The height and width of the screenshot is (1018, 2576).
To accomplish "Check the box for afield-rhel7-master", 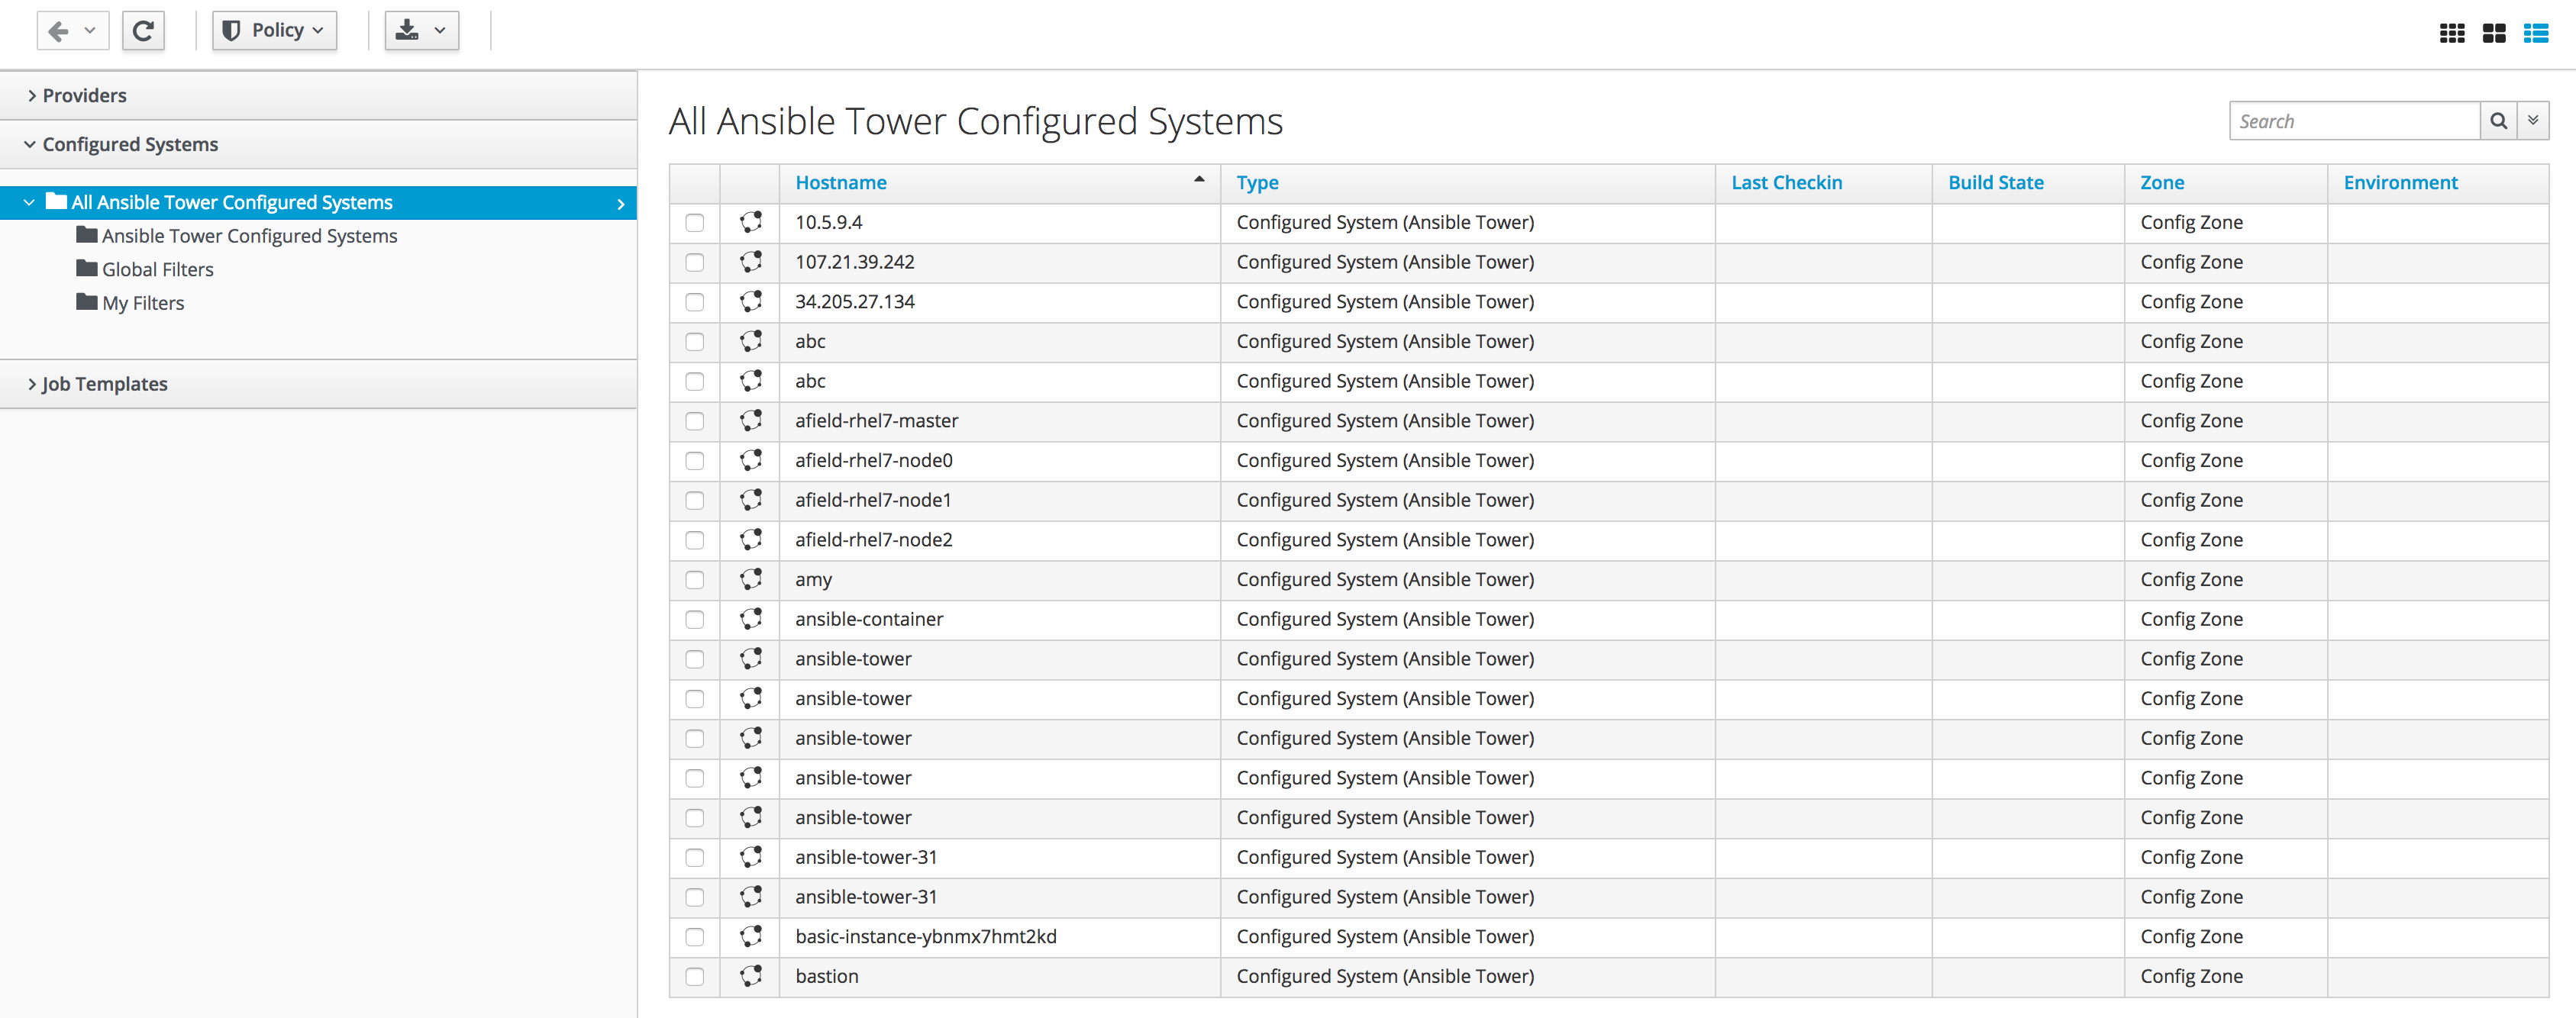I will [694, 421].
